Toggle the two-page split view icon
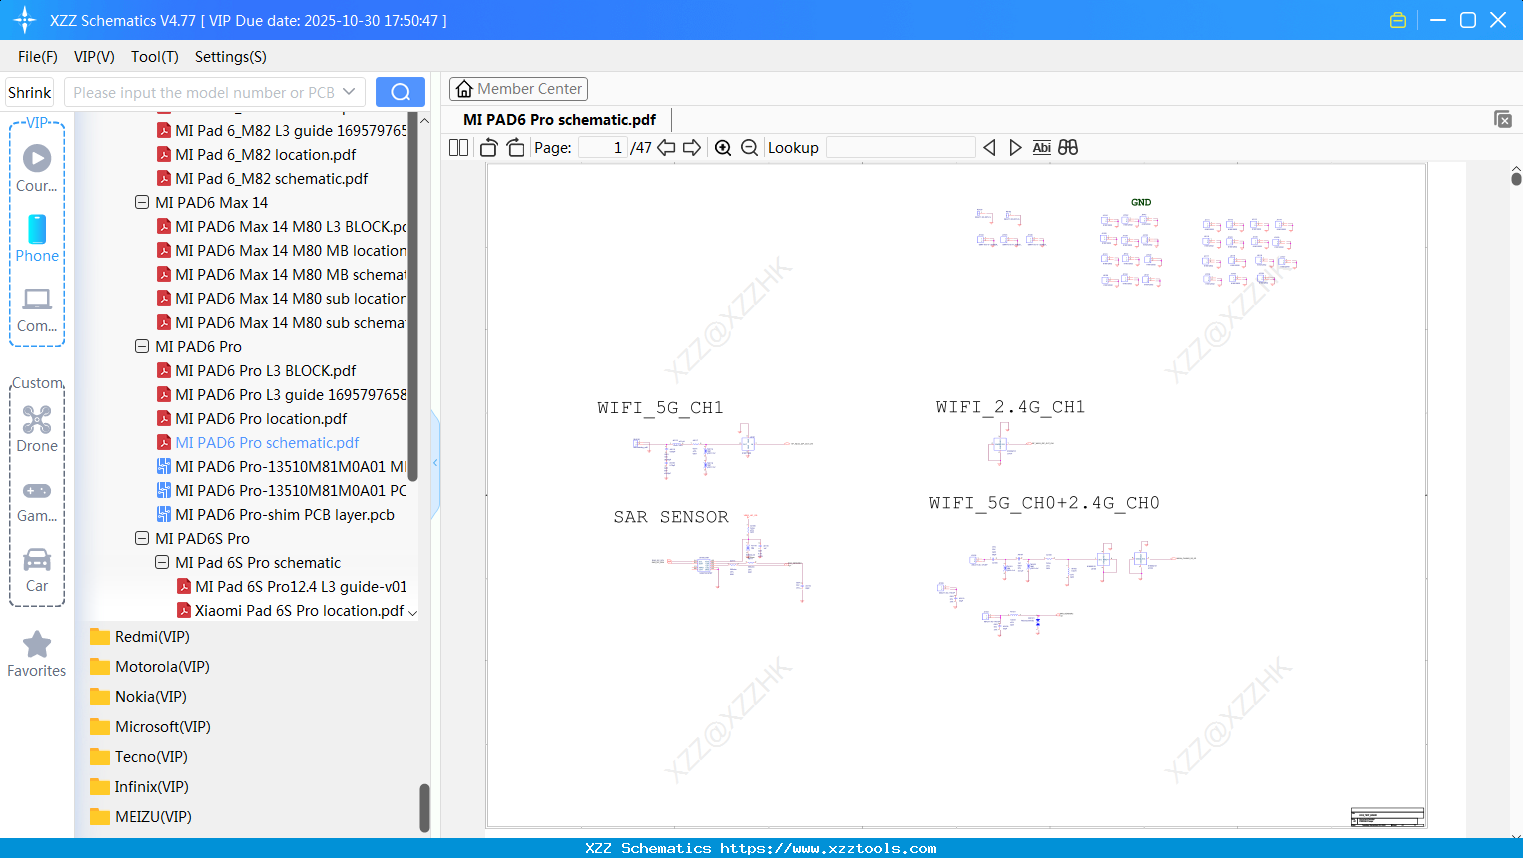 click(458, 148)
